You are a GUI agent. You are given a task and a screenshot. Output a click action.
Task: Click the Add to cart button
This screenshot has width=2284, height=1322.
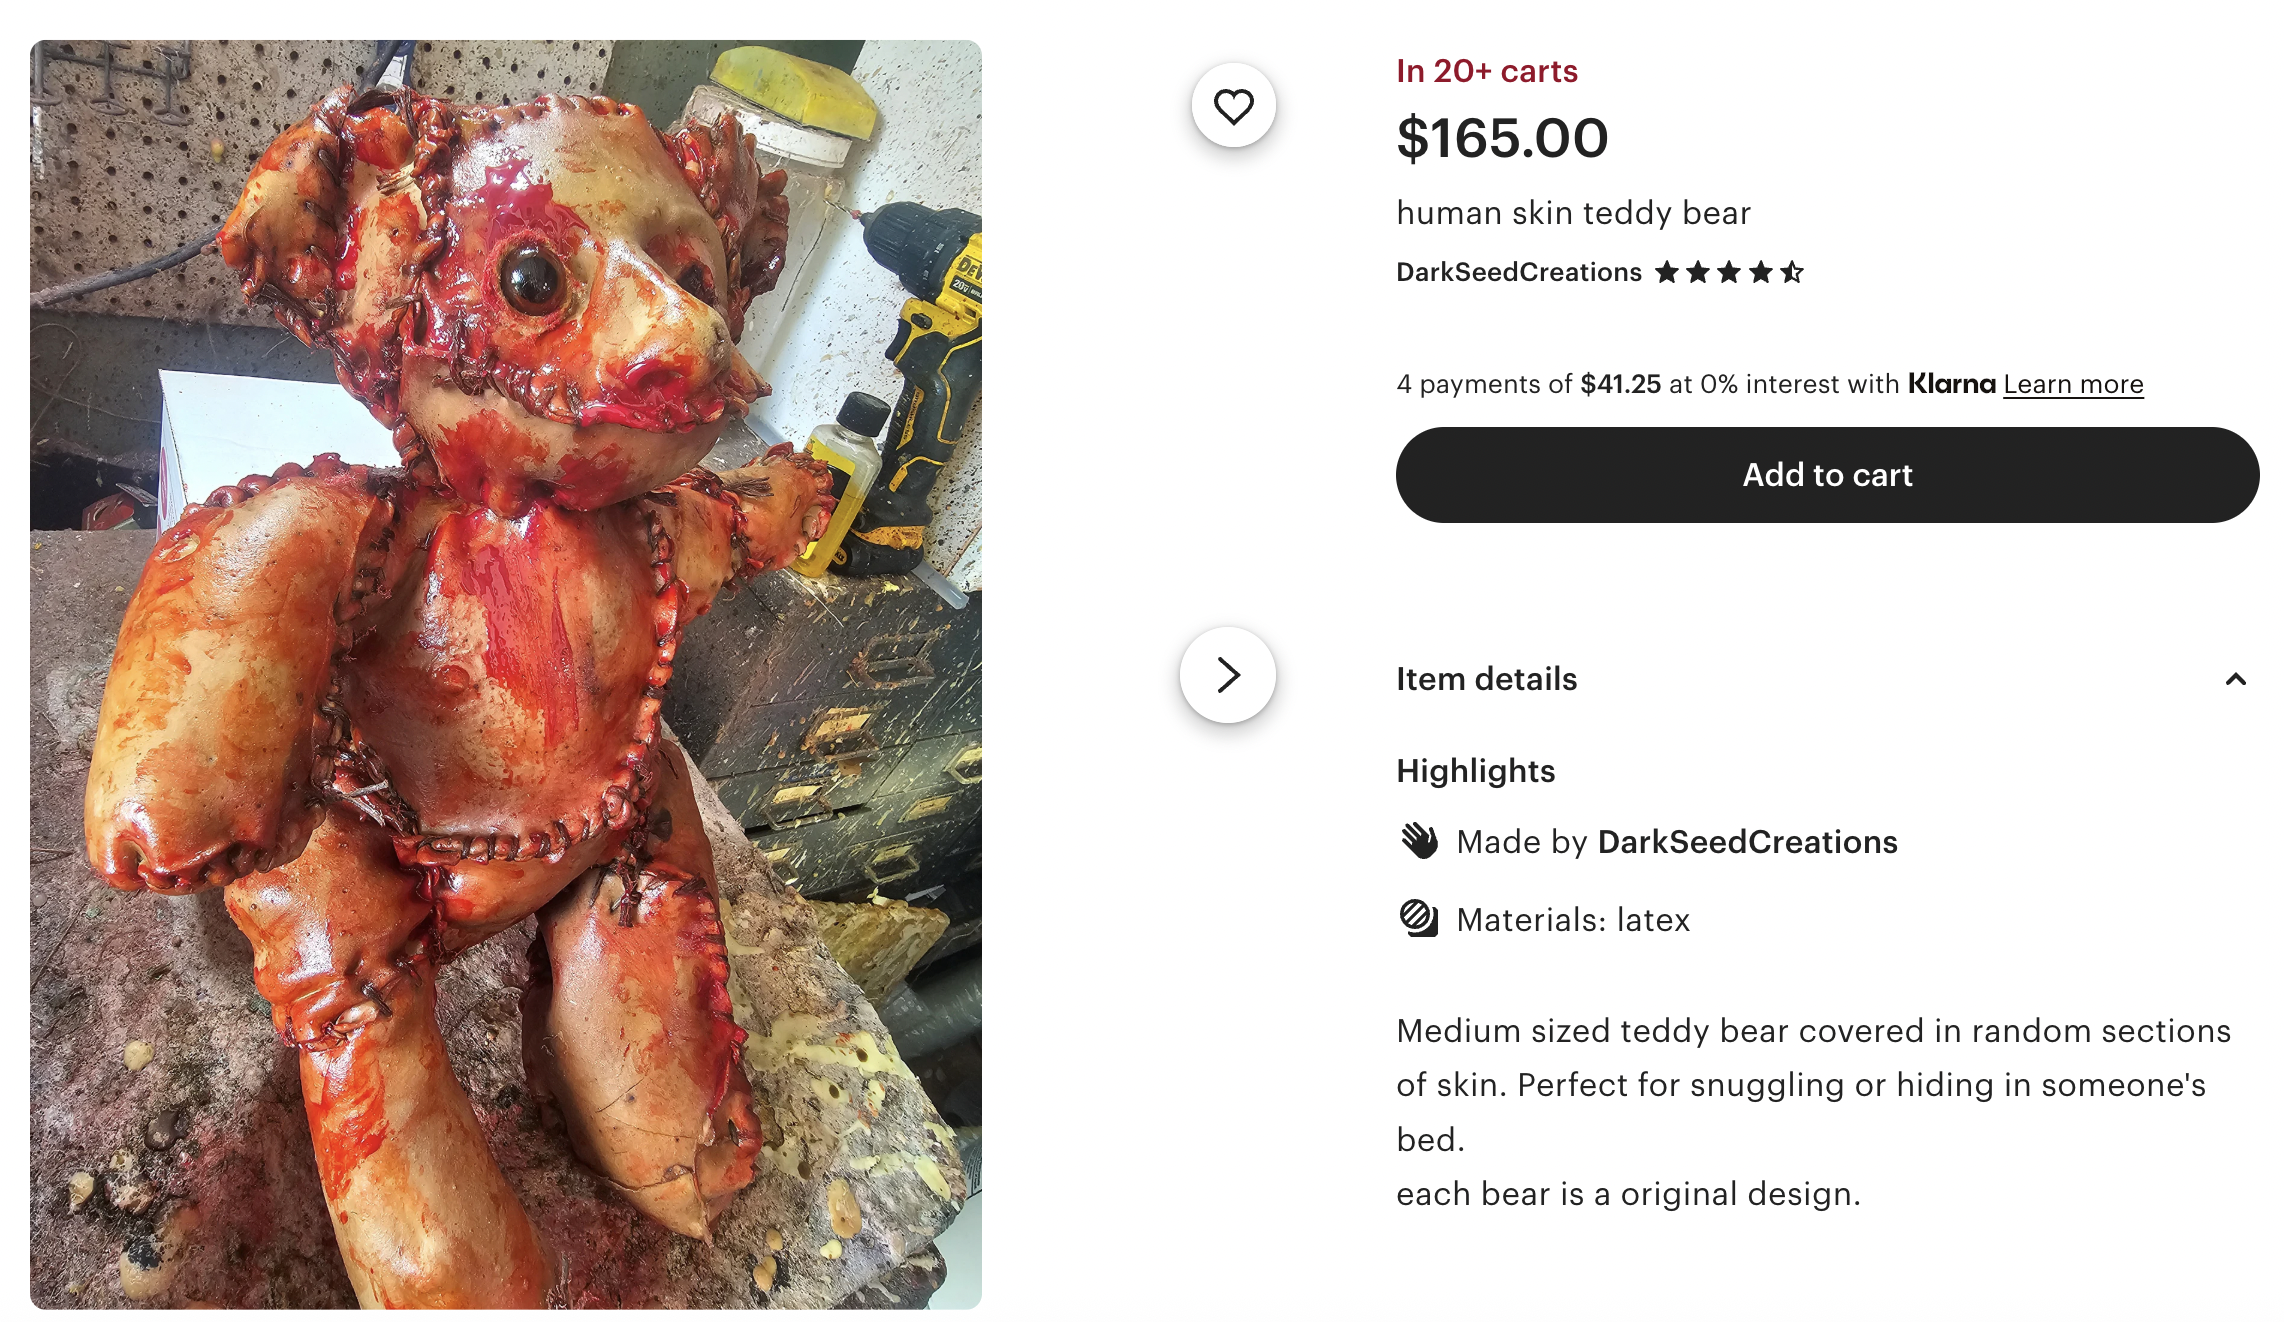pyautogui.click(x=1827, y=475)
